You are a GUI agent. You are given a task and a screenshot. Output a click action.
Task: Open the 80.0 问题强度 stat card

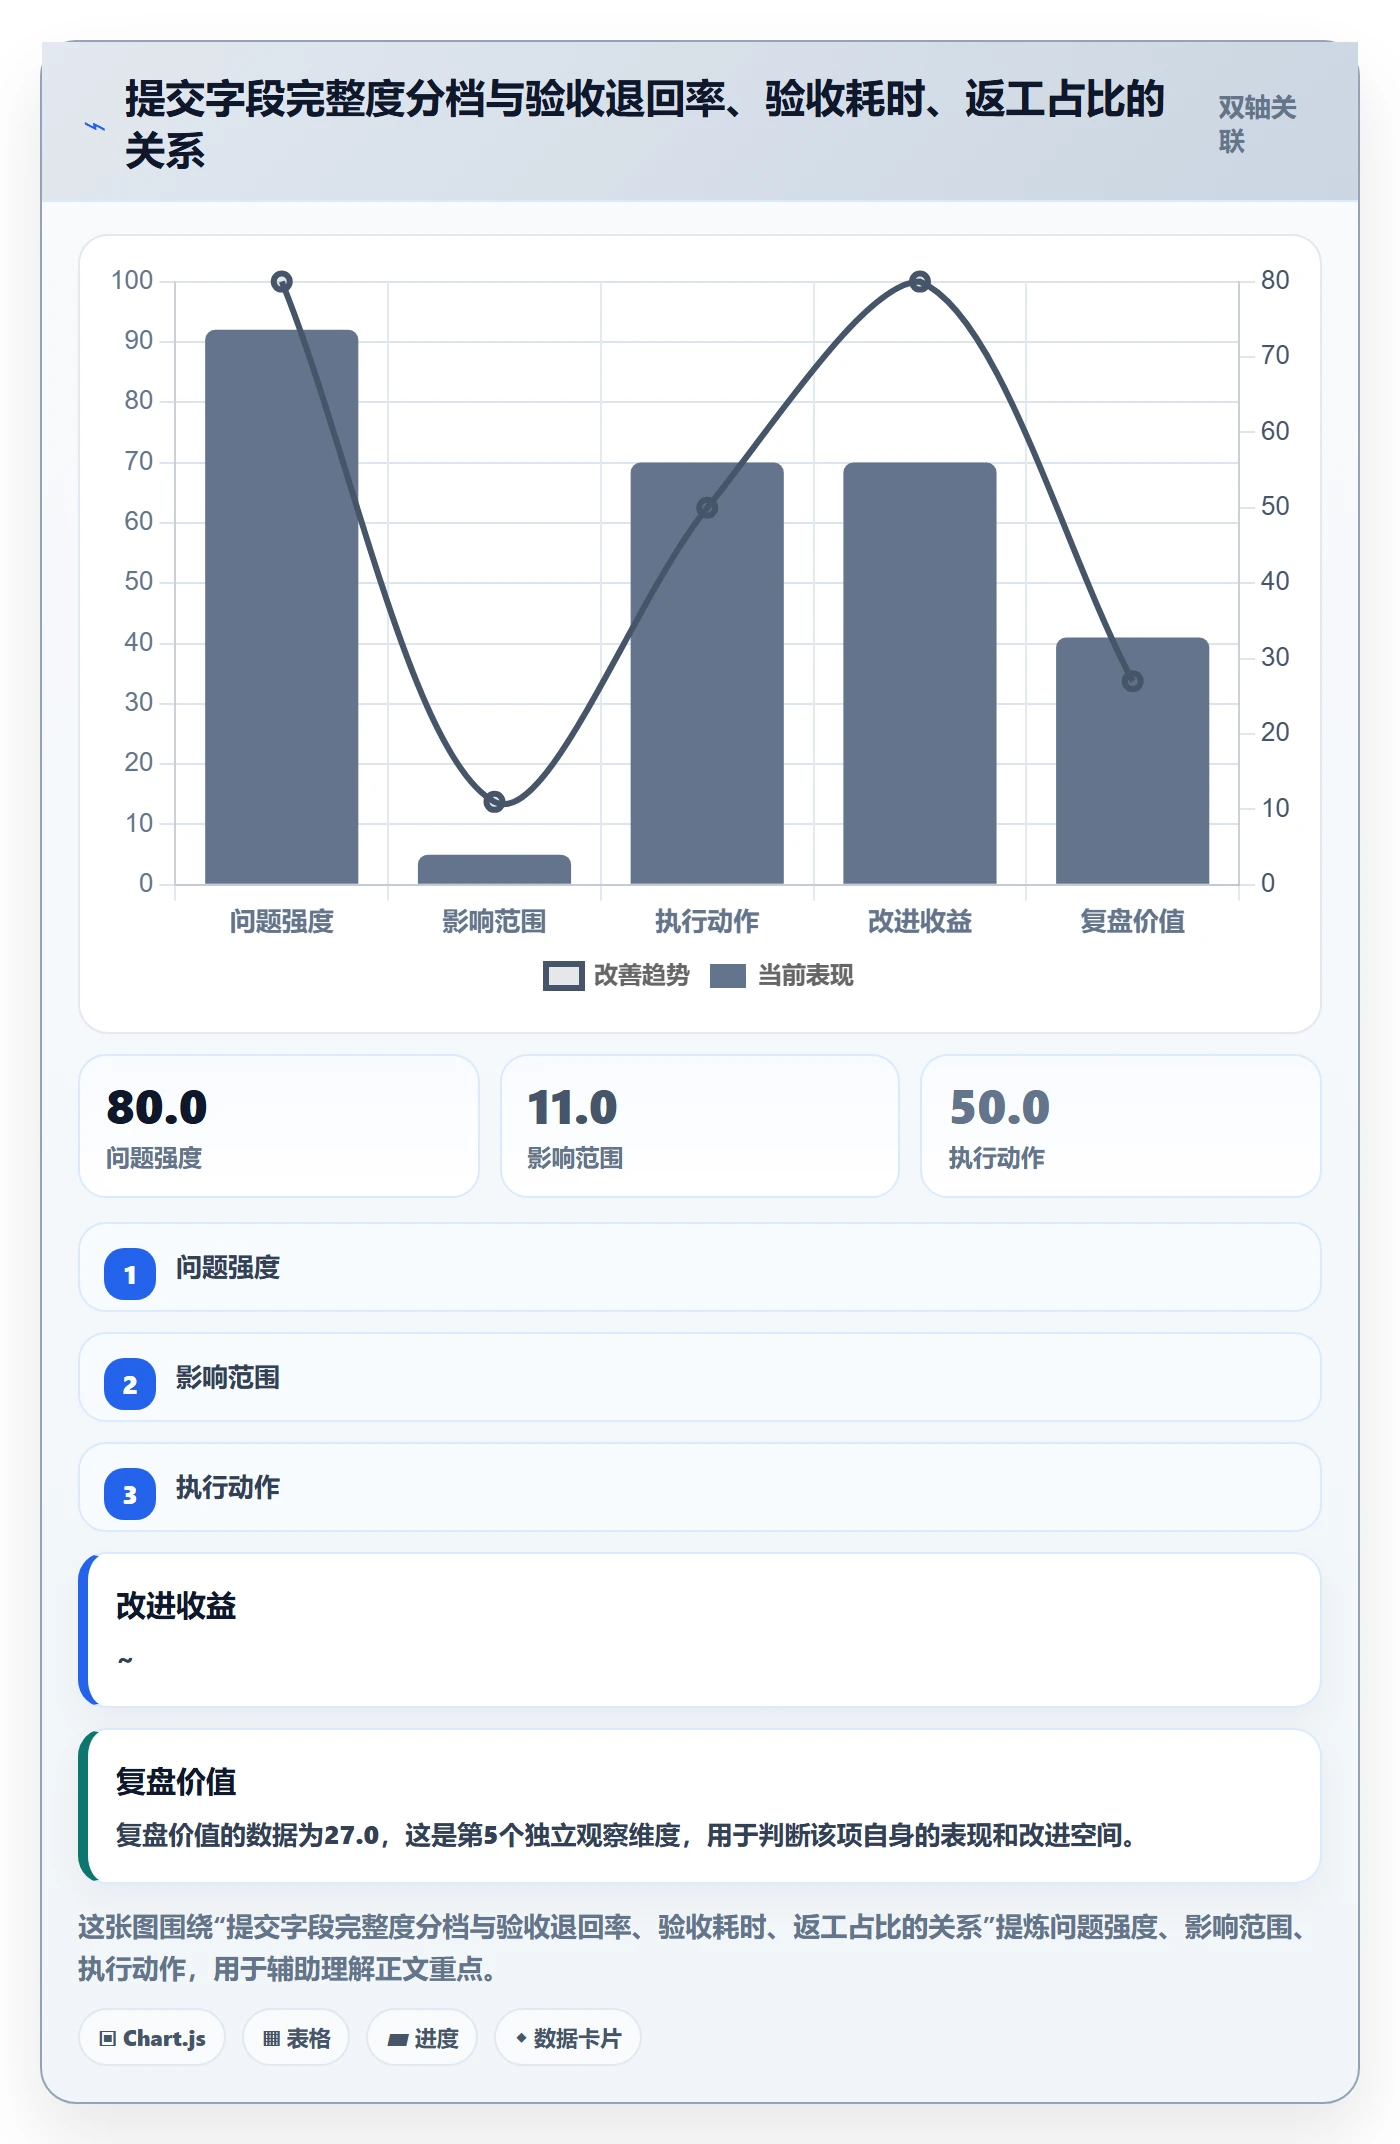[x=279, y=1126]
